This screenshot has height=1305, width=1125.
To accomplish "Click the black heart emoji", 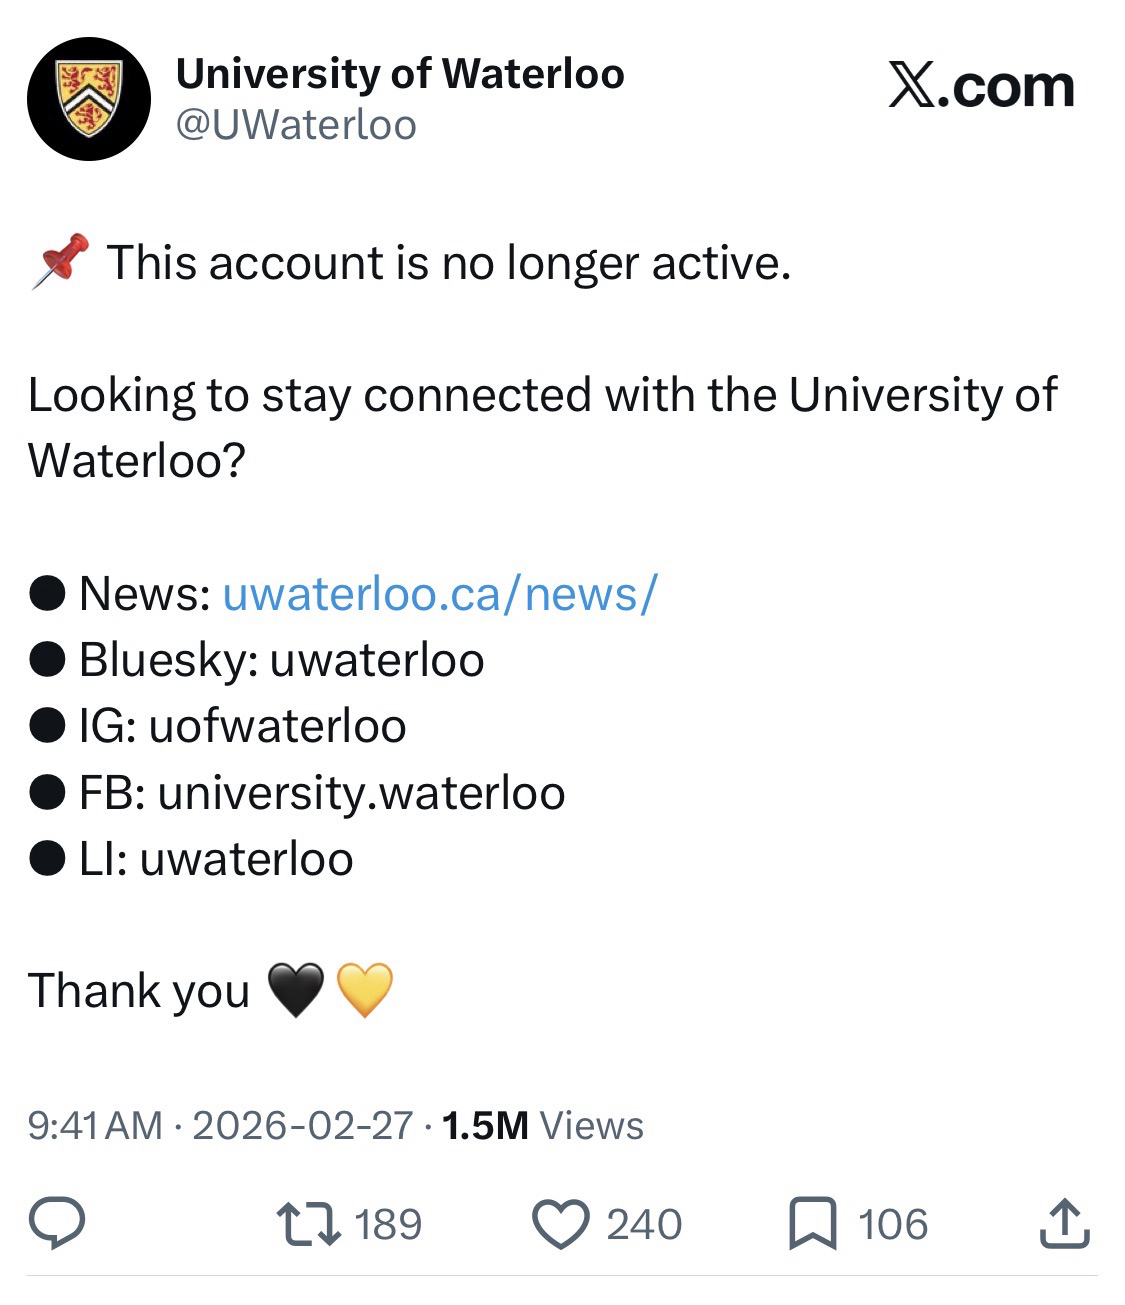I will point(296,990).
